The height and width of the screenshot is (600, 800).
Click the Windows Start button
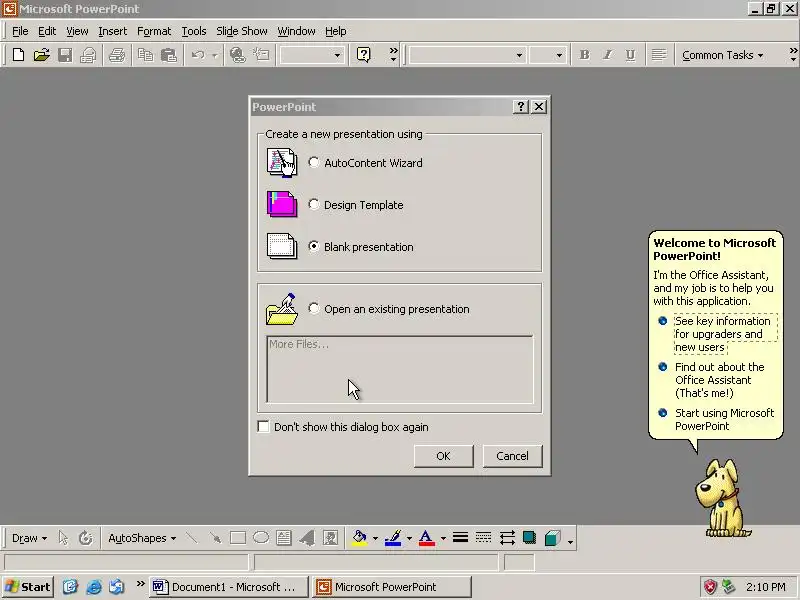(28, 587)
